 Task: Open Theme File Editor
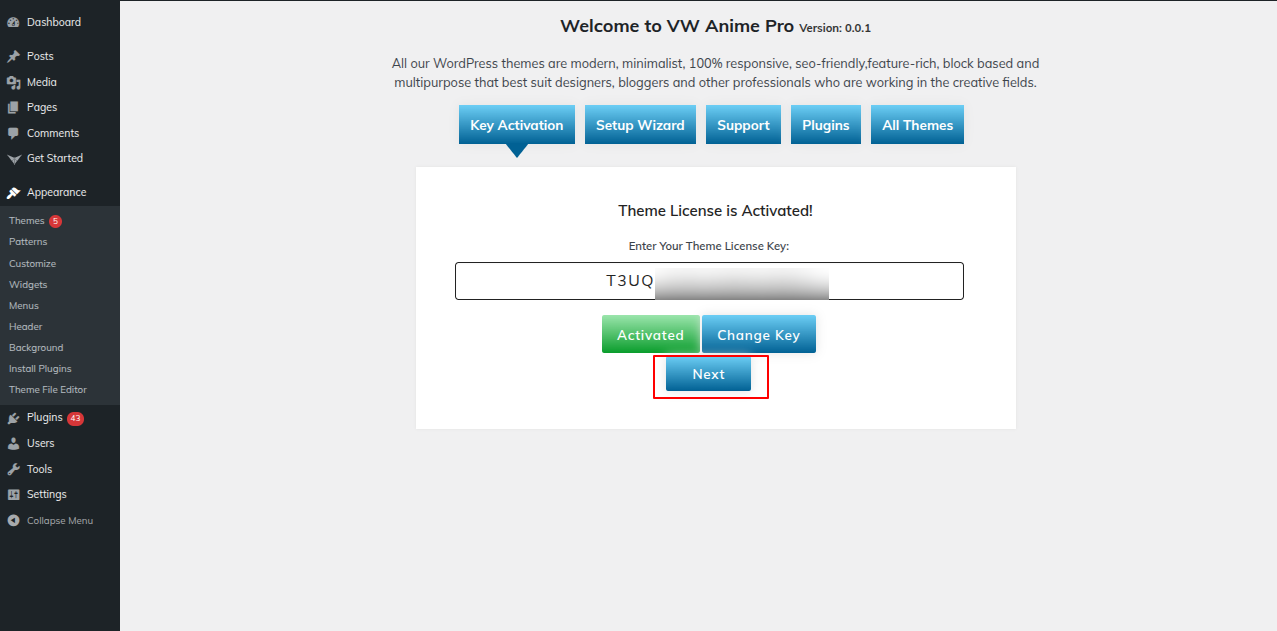click(48, 390)
